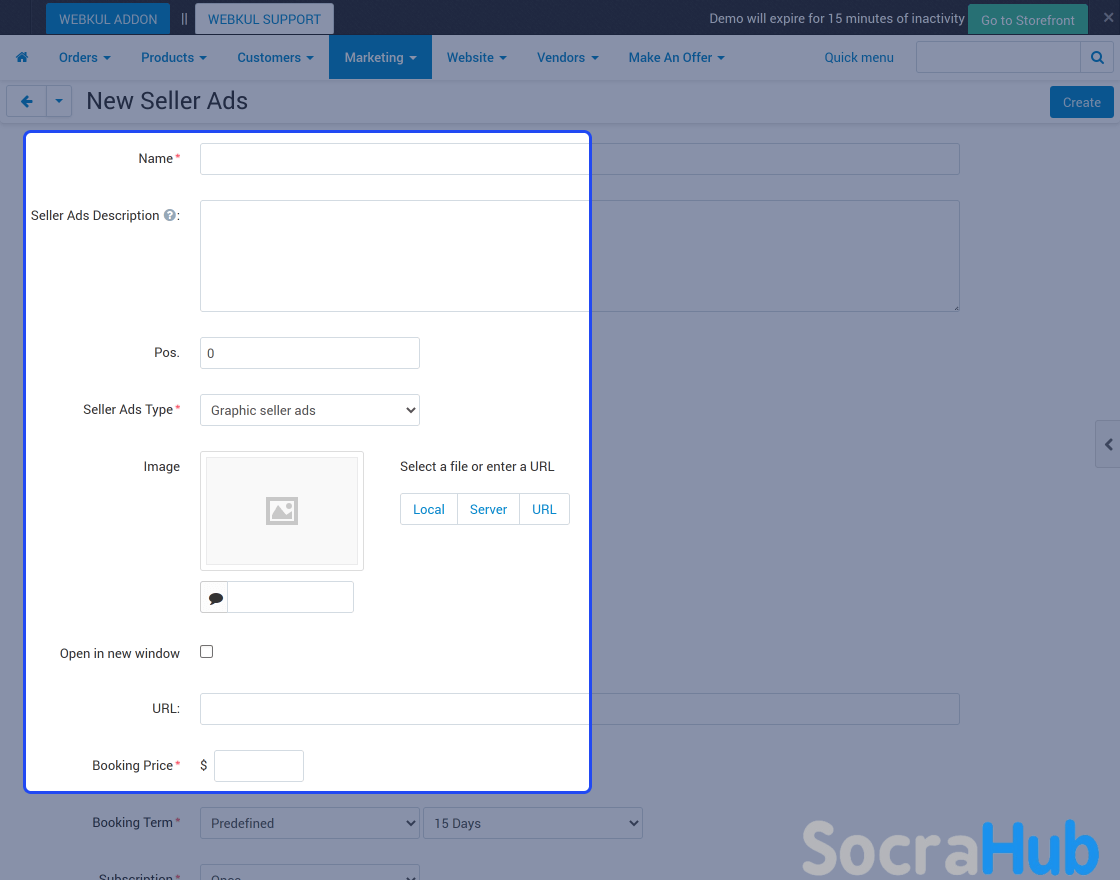The image size is (1120, 880).
Task: Open the Vendors menu
Action: pyautogui.click(x=567, y=58)
